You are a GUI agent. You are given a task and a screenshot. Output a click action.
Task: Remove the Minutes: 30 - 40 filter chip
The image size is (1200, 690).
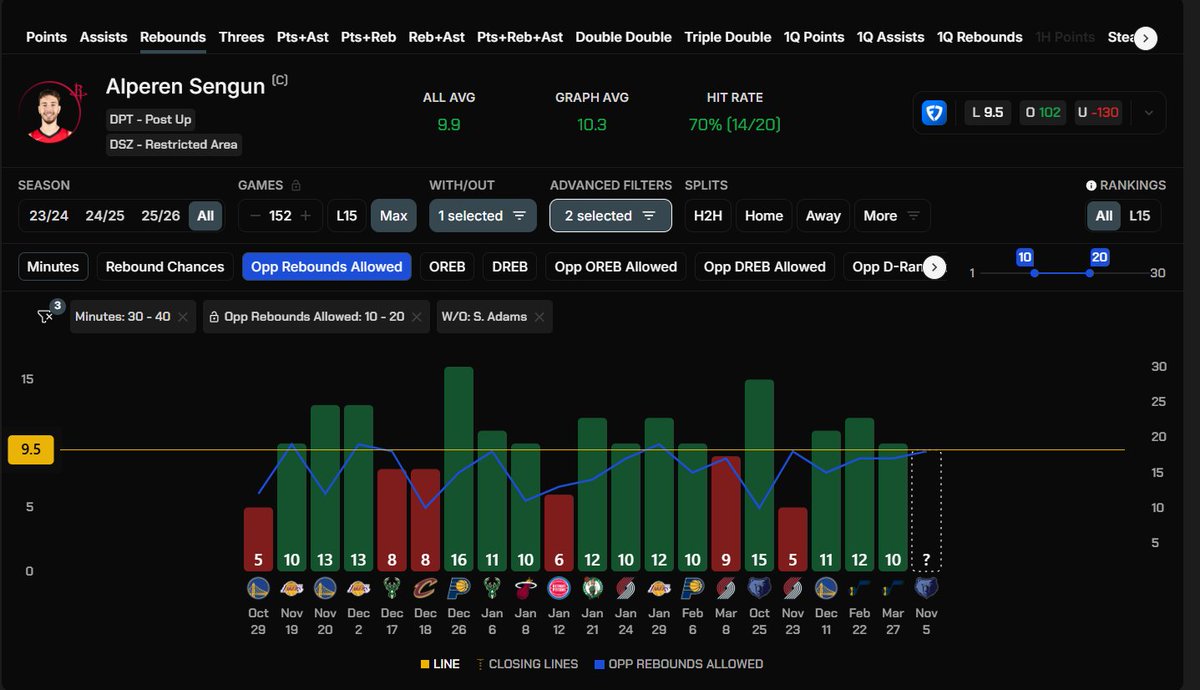(x=183, y=317)
